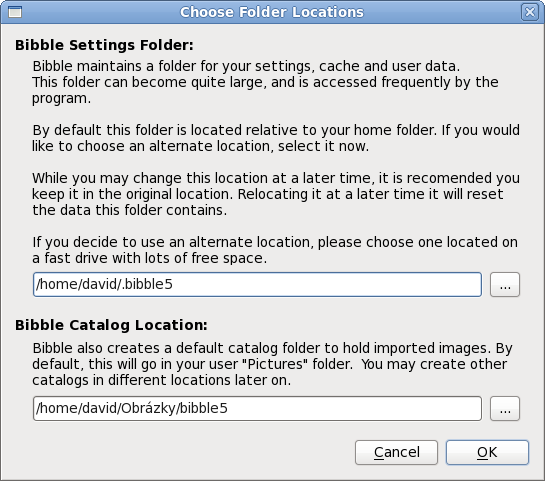545x481 pixels.
Task: Click the Bibble Catalog Location heading
Action: point(111,325)
